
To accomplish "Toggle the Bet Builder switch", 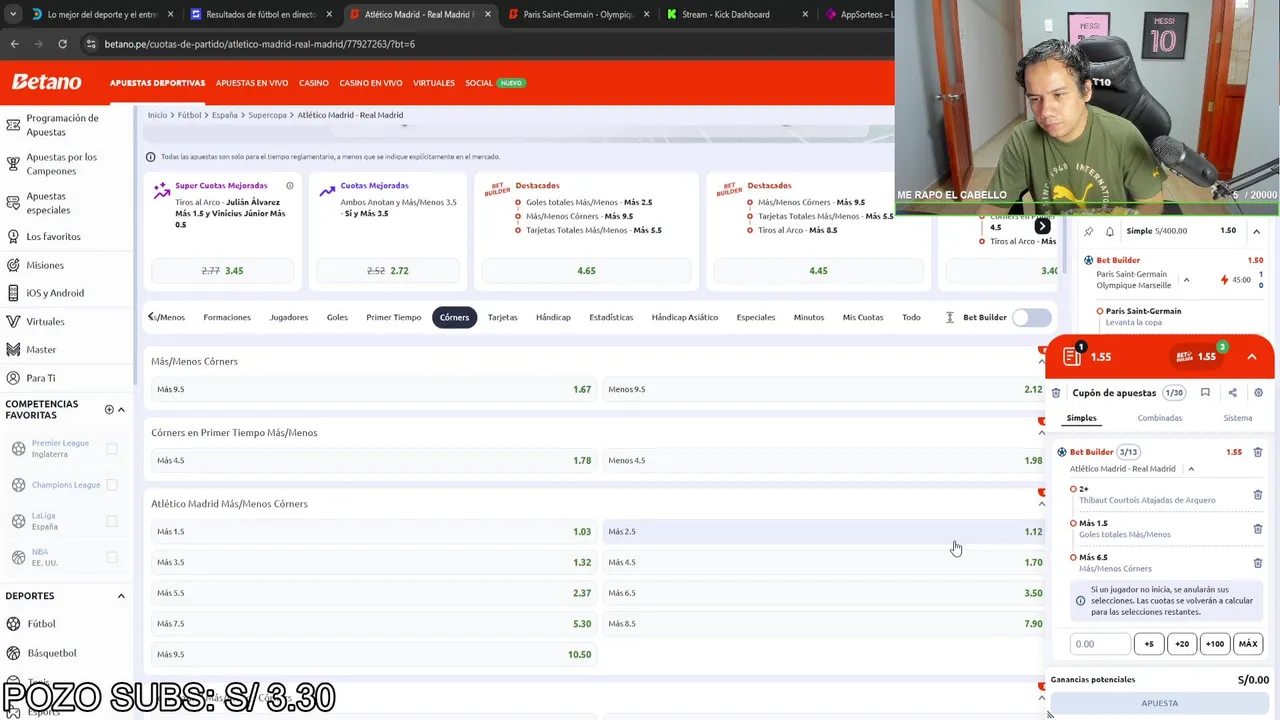I will pyautogui.click(x=1031, y=317).
